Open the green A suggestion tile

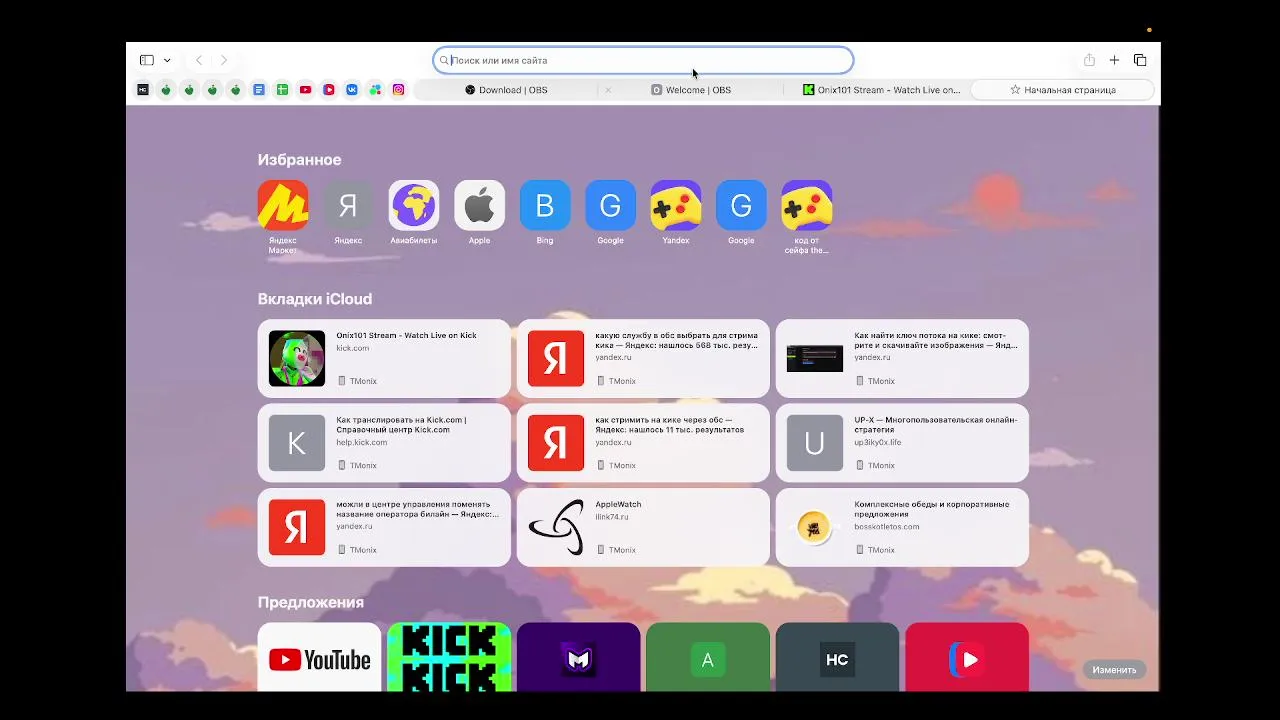708,657
